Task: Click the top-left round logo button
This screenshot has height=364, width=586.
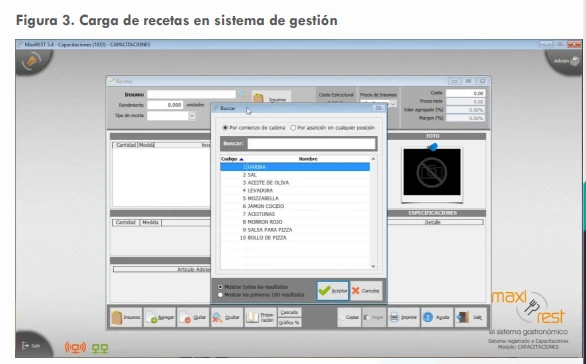Action: (32, 61)
